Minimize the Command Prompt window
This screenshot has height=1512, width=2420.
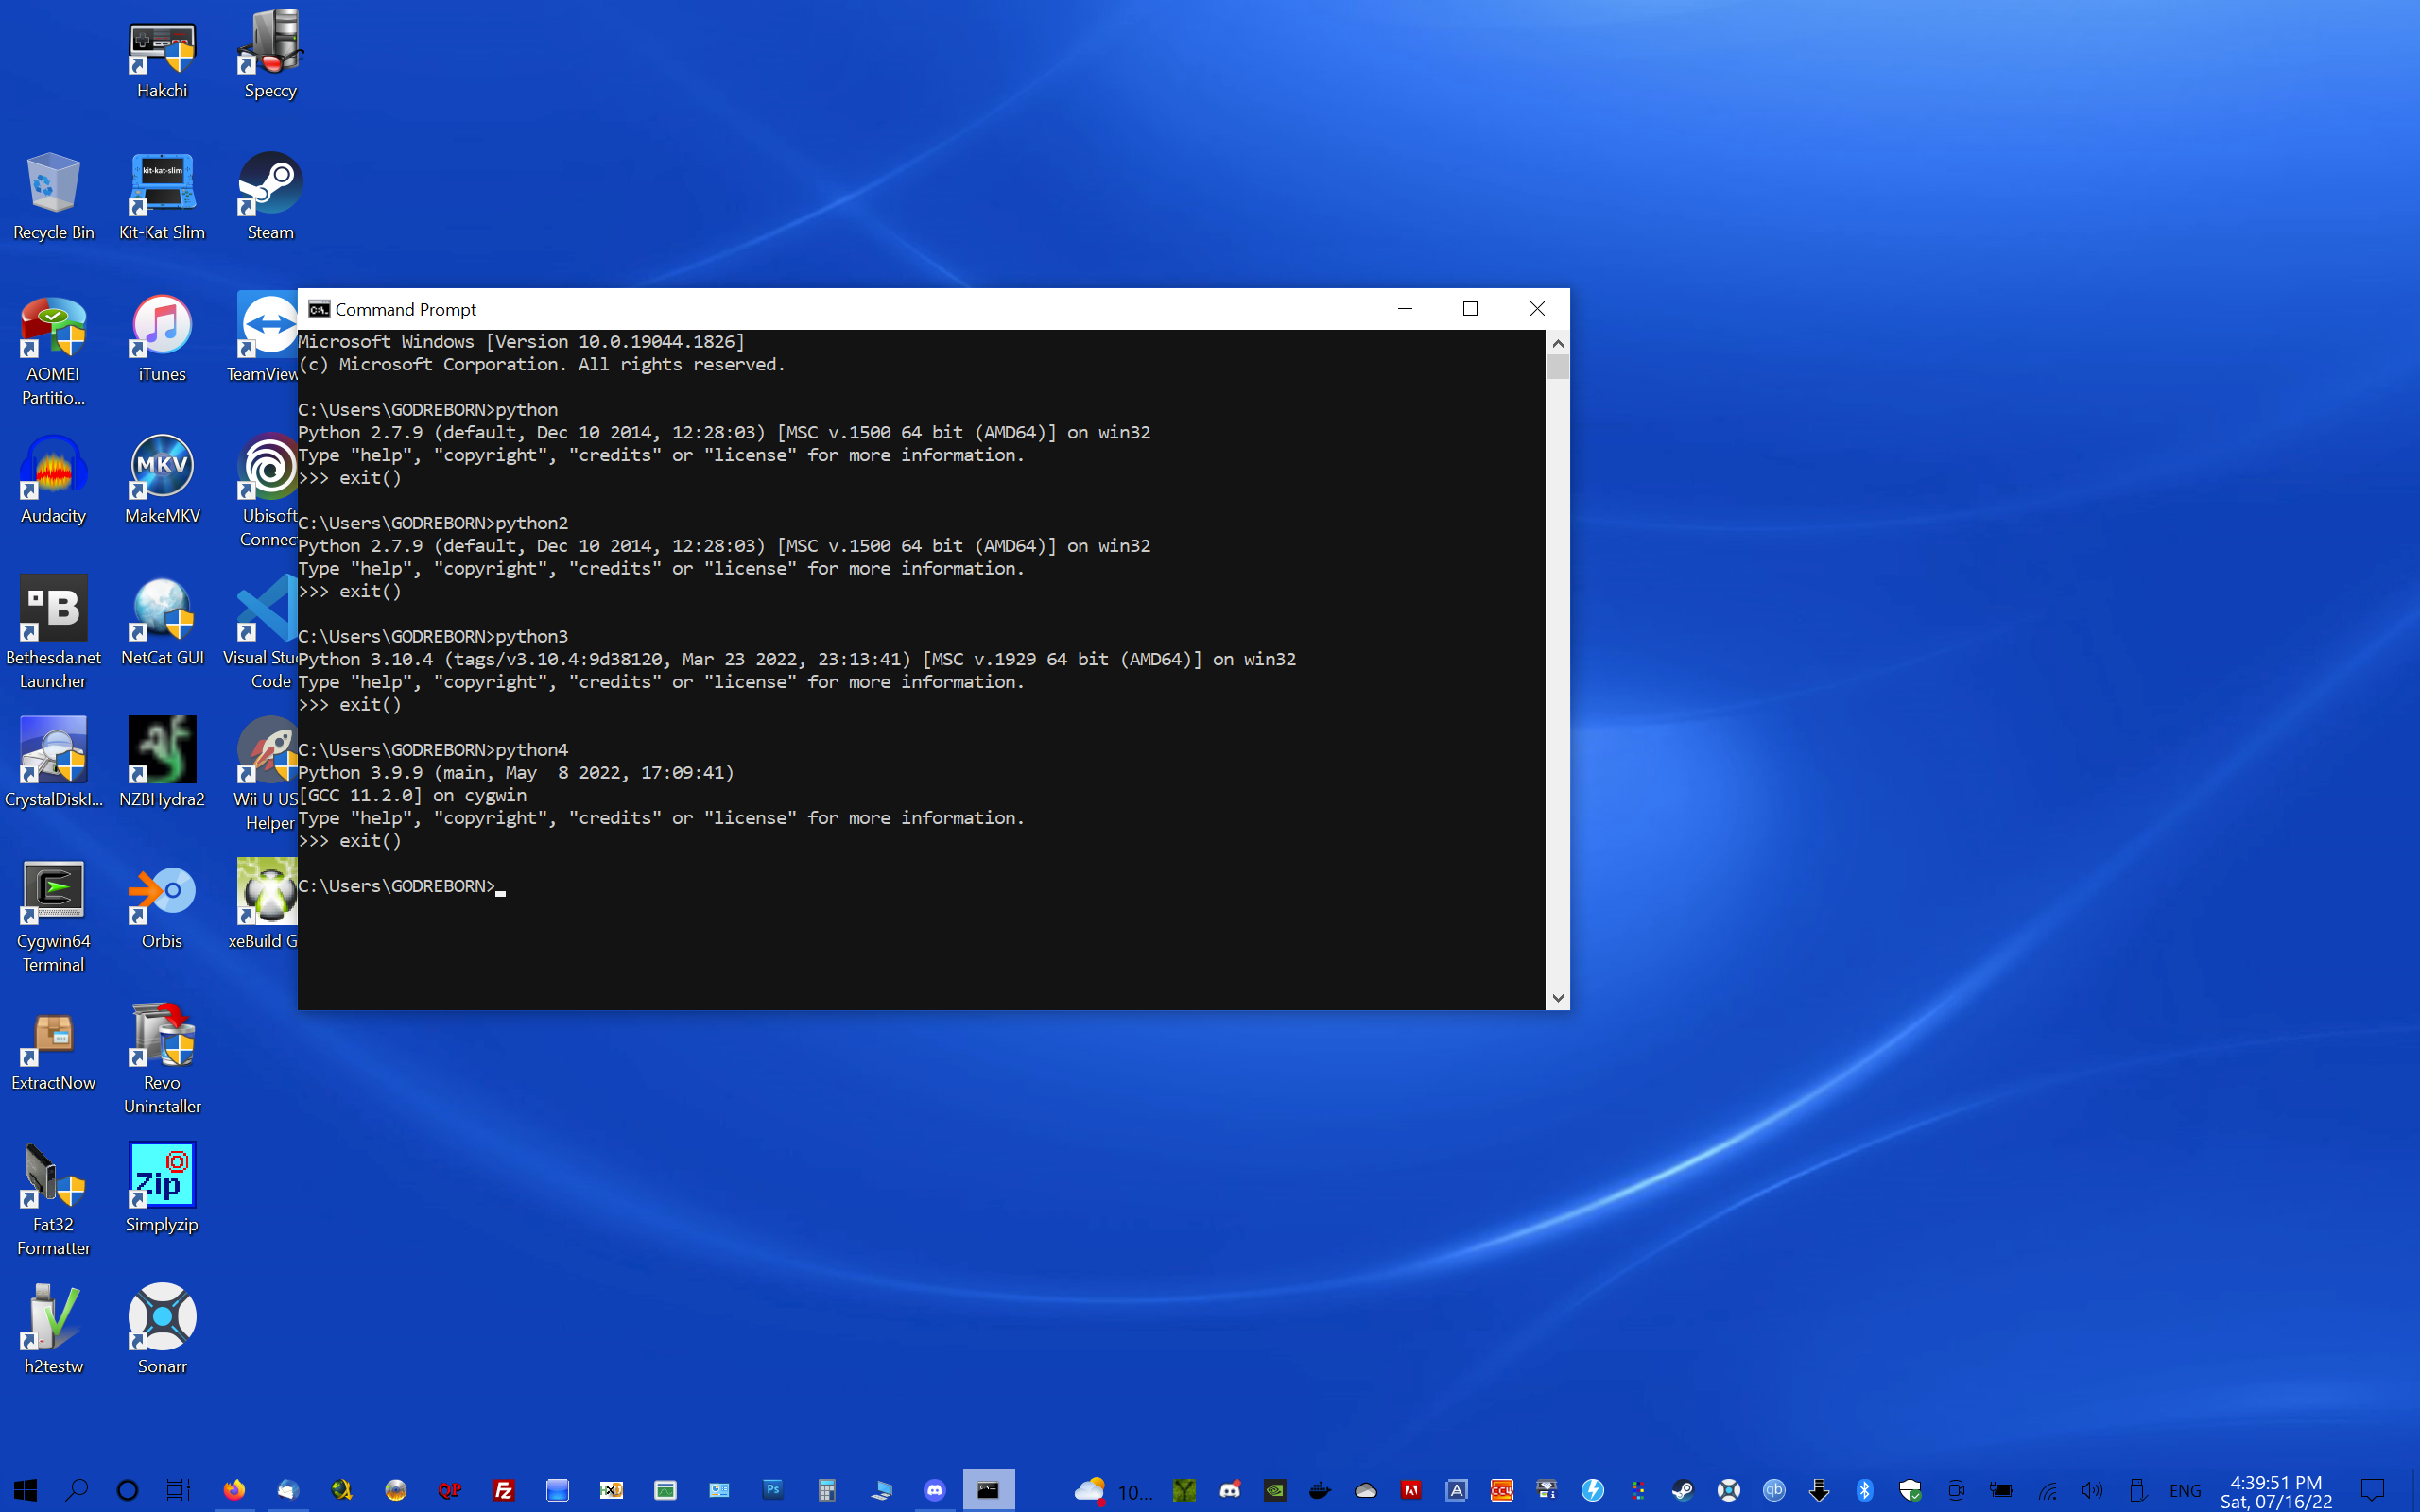1404,309
